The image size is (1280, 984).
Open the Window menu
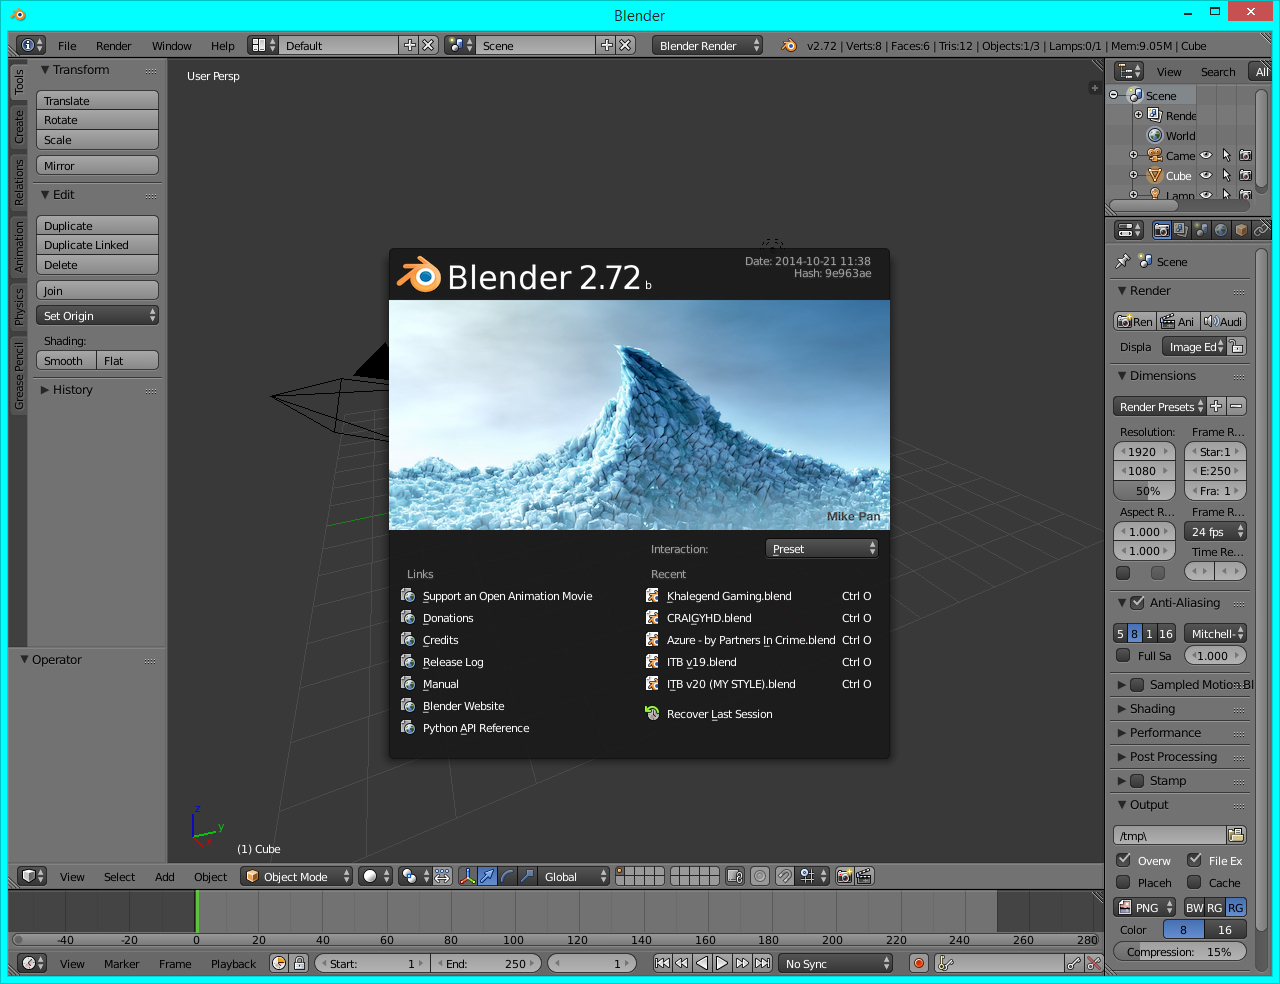tap(172, 46)
